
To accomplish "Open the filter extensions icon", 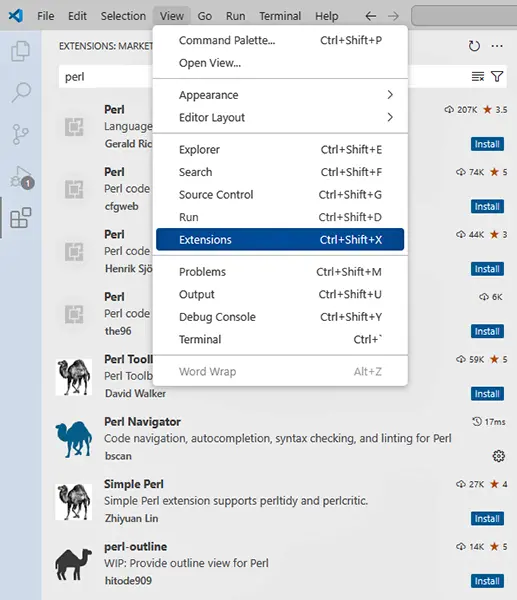I will 497,77.
